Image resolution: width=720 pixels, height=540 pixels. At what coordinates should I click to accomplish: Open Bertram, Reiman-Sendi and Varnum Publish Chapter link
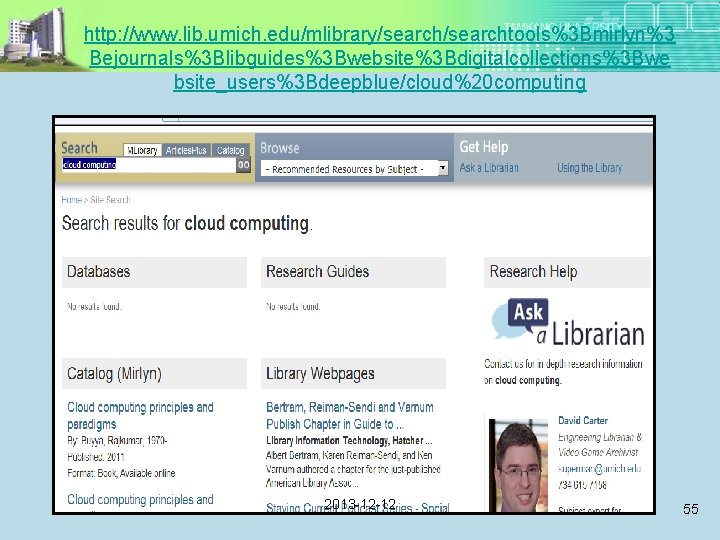coord(350,416)
